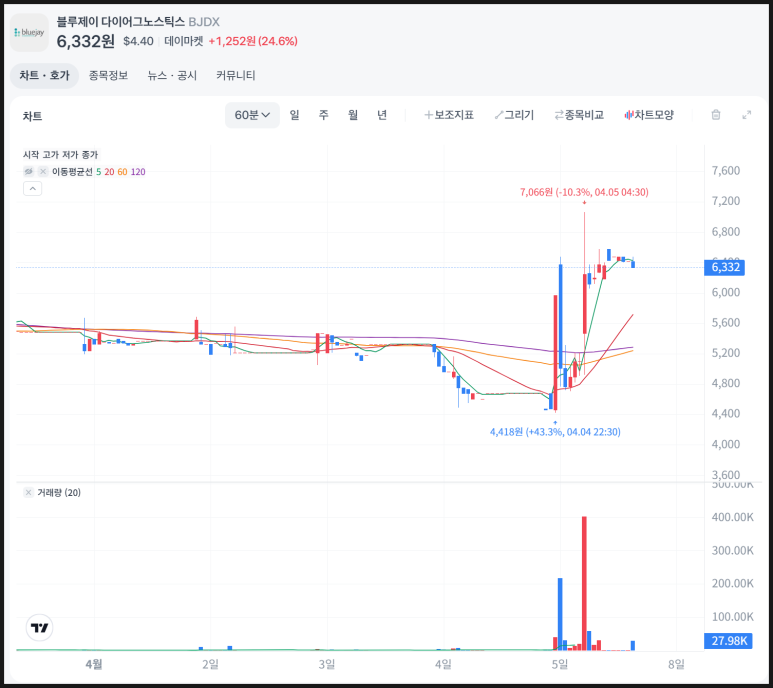Select the 일 daily interval
This screenshot has width=773, height=688.
pyautogui.click(x=294, y=115)
